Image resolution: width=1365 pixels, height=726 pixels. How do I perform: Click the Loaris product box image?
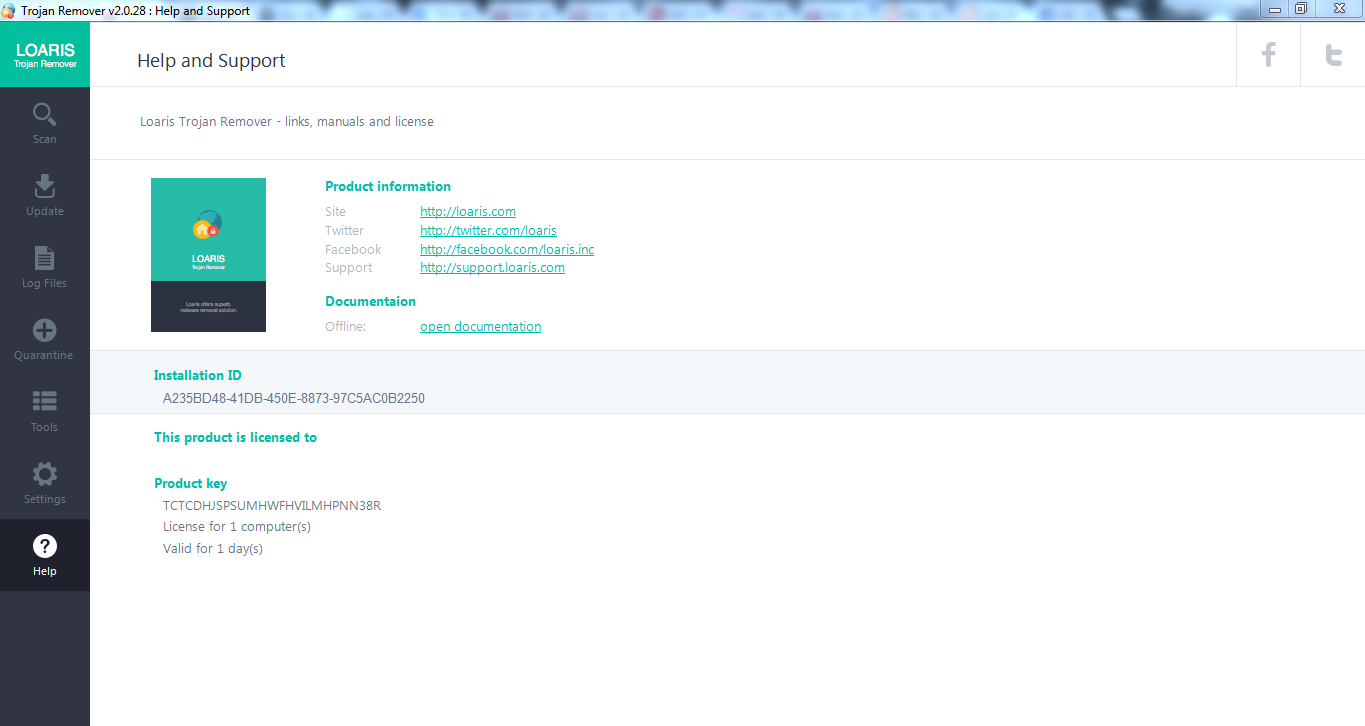pos(208,255)
